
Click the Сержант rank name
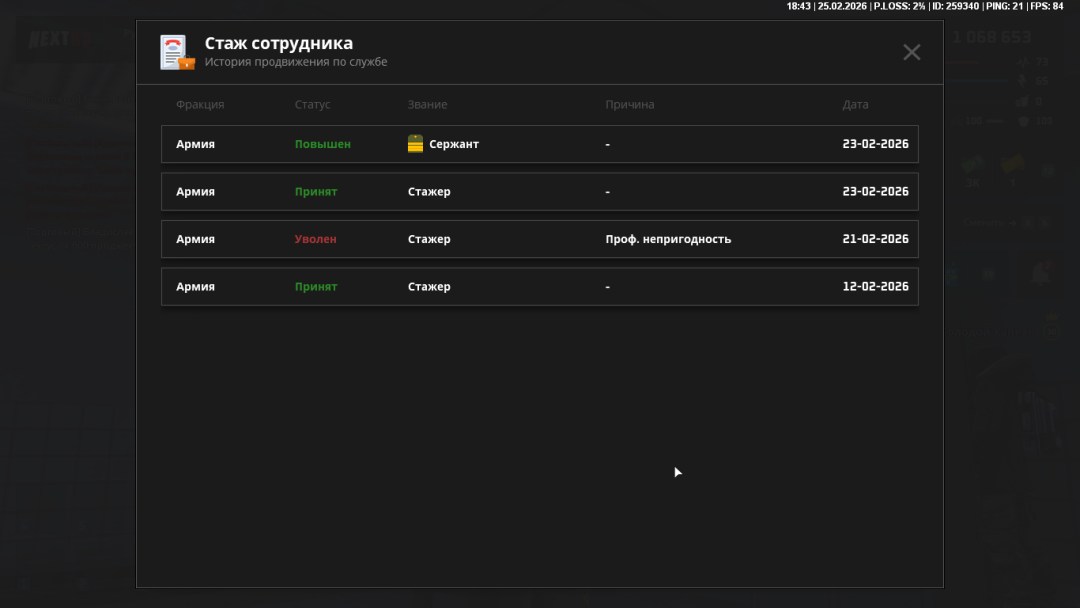[454, 144]
